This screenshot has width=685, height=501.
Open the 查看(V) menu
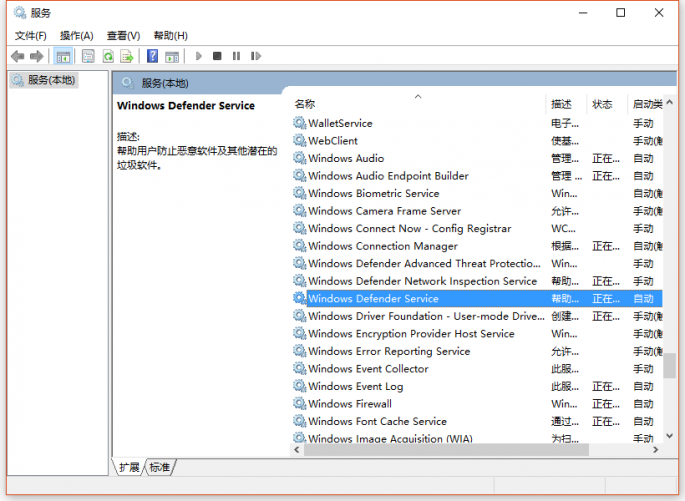tap(124, 35)
